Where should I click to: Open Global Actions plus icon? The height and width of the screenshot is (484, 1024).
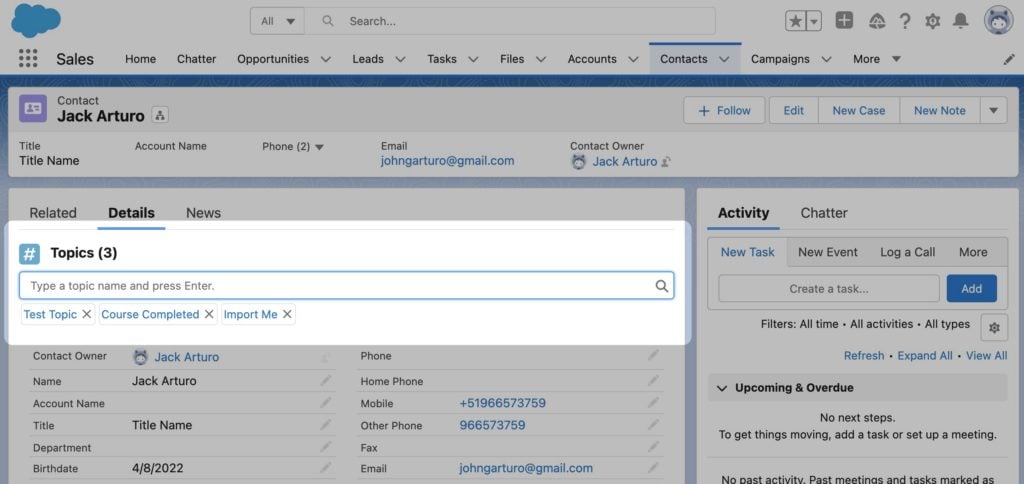(844, 21)
